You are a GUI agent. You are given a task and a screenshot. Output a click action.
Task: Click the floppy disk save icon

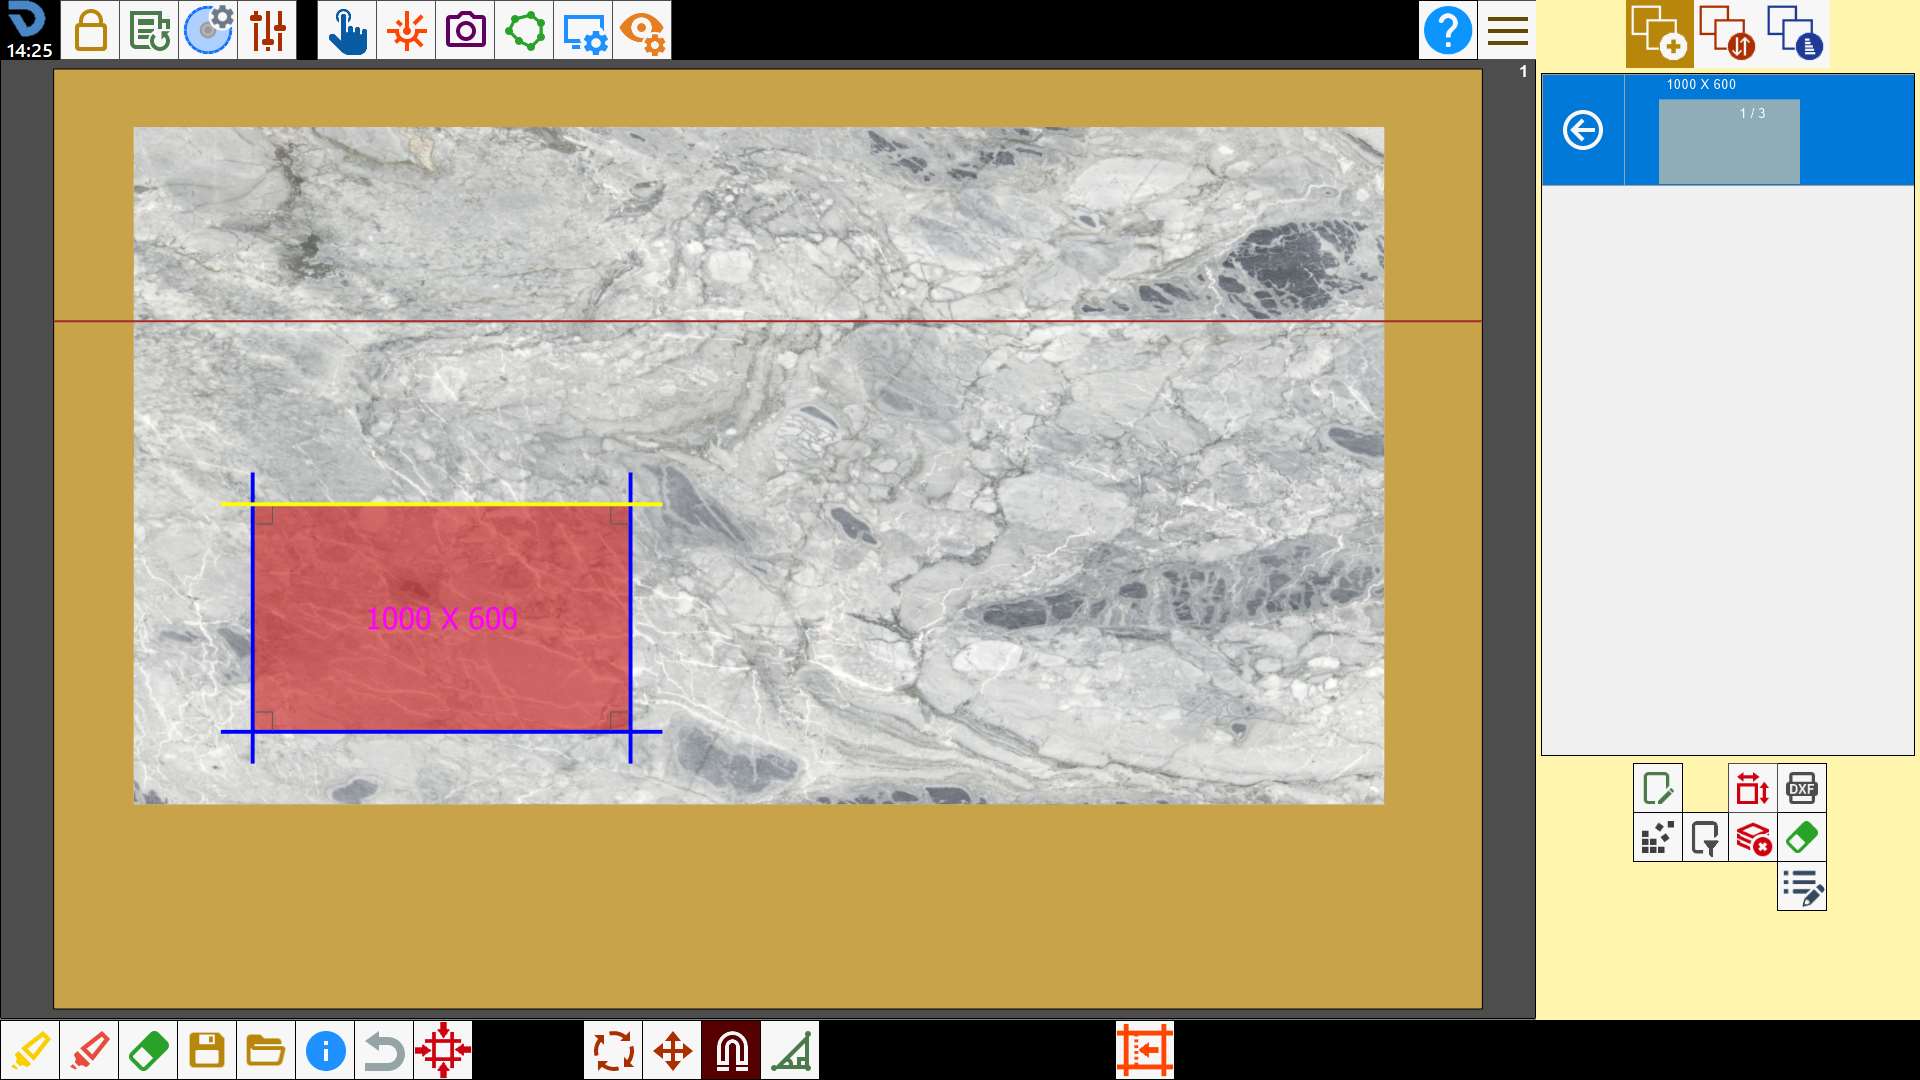click(207, 1050)
